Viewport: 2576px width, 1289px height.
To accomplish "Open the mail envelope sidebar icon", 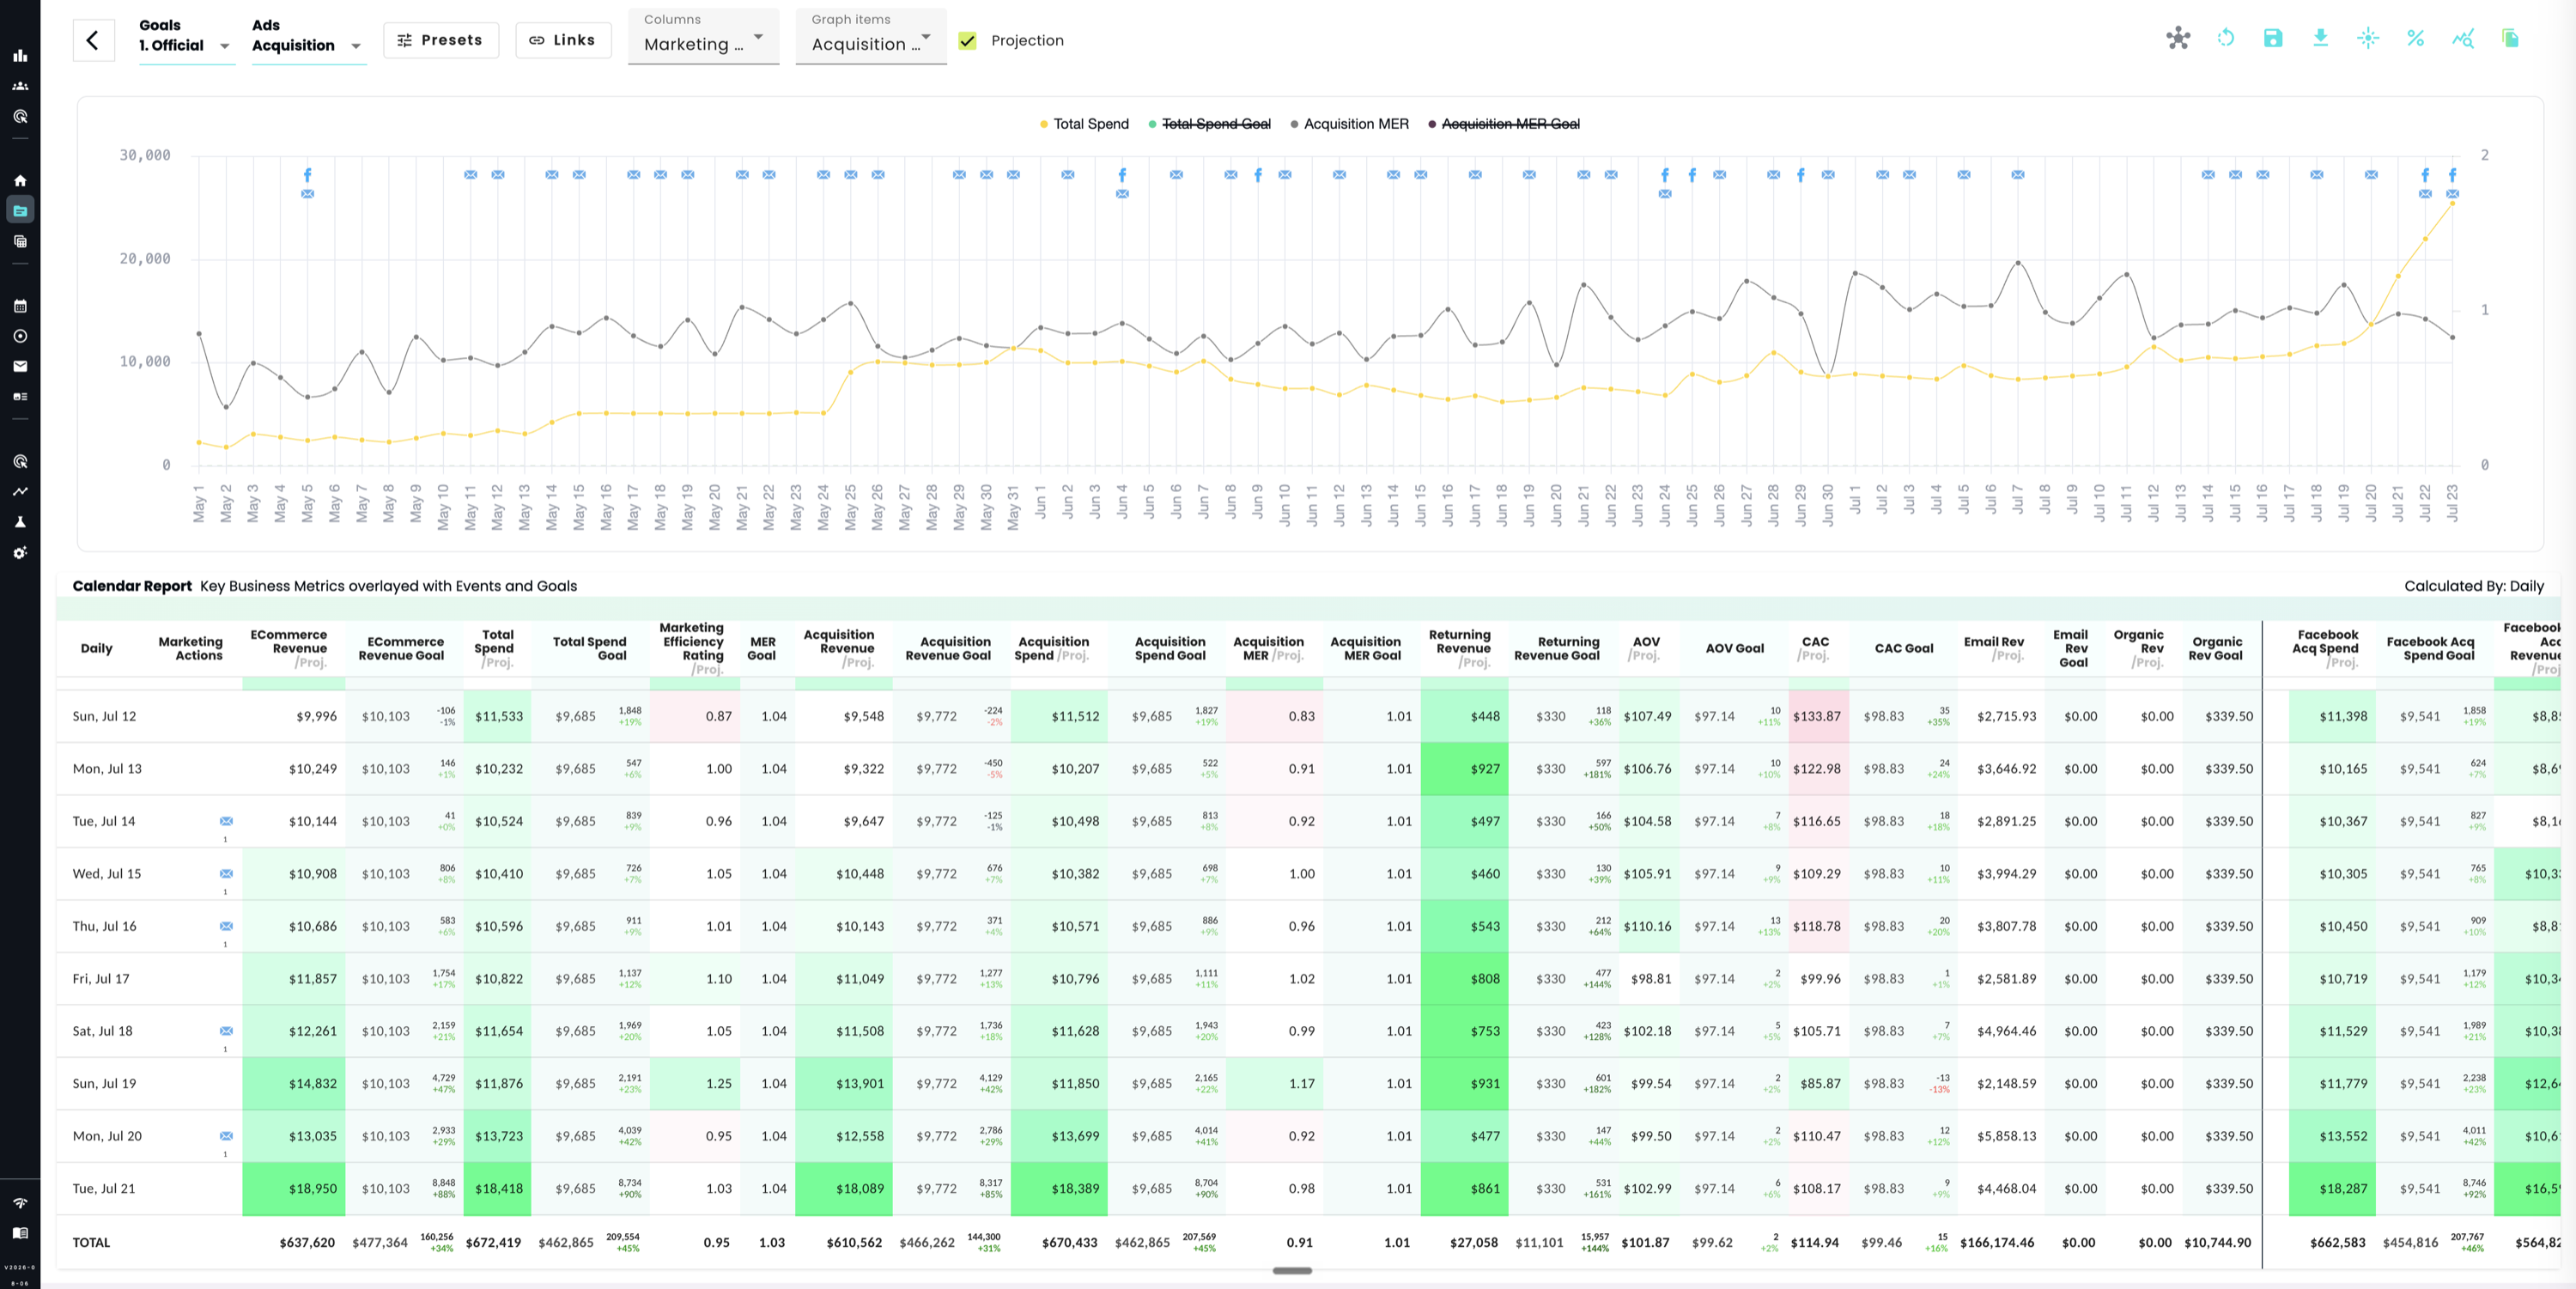I will pos(20,366).
